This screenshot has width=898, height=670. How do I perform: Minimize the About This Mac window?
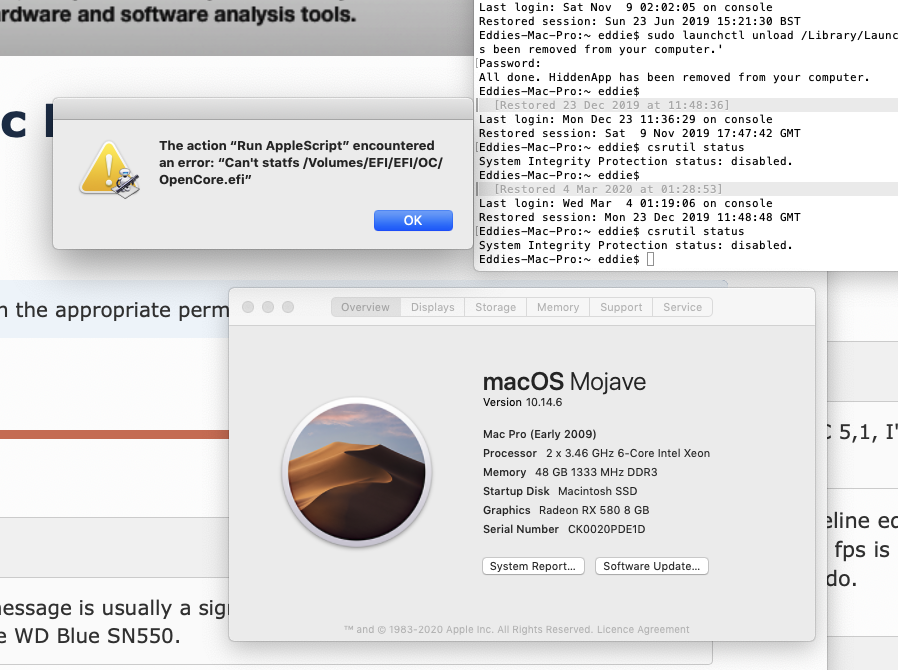pyautogui.click(x=268, y=307)
